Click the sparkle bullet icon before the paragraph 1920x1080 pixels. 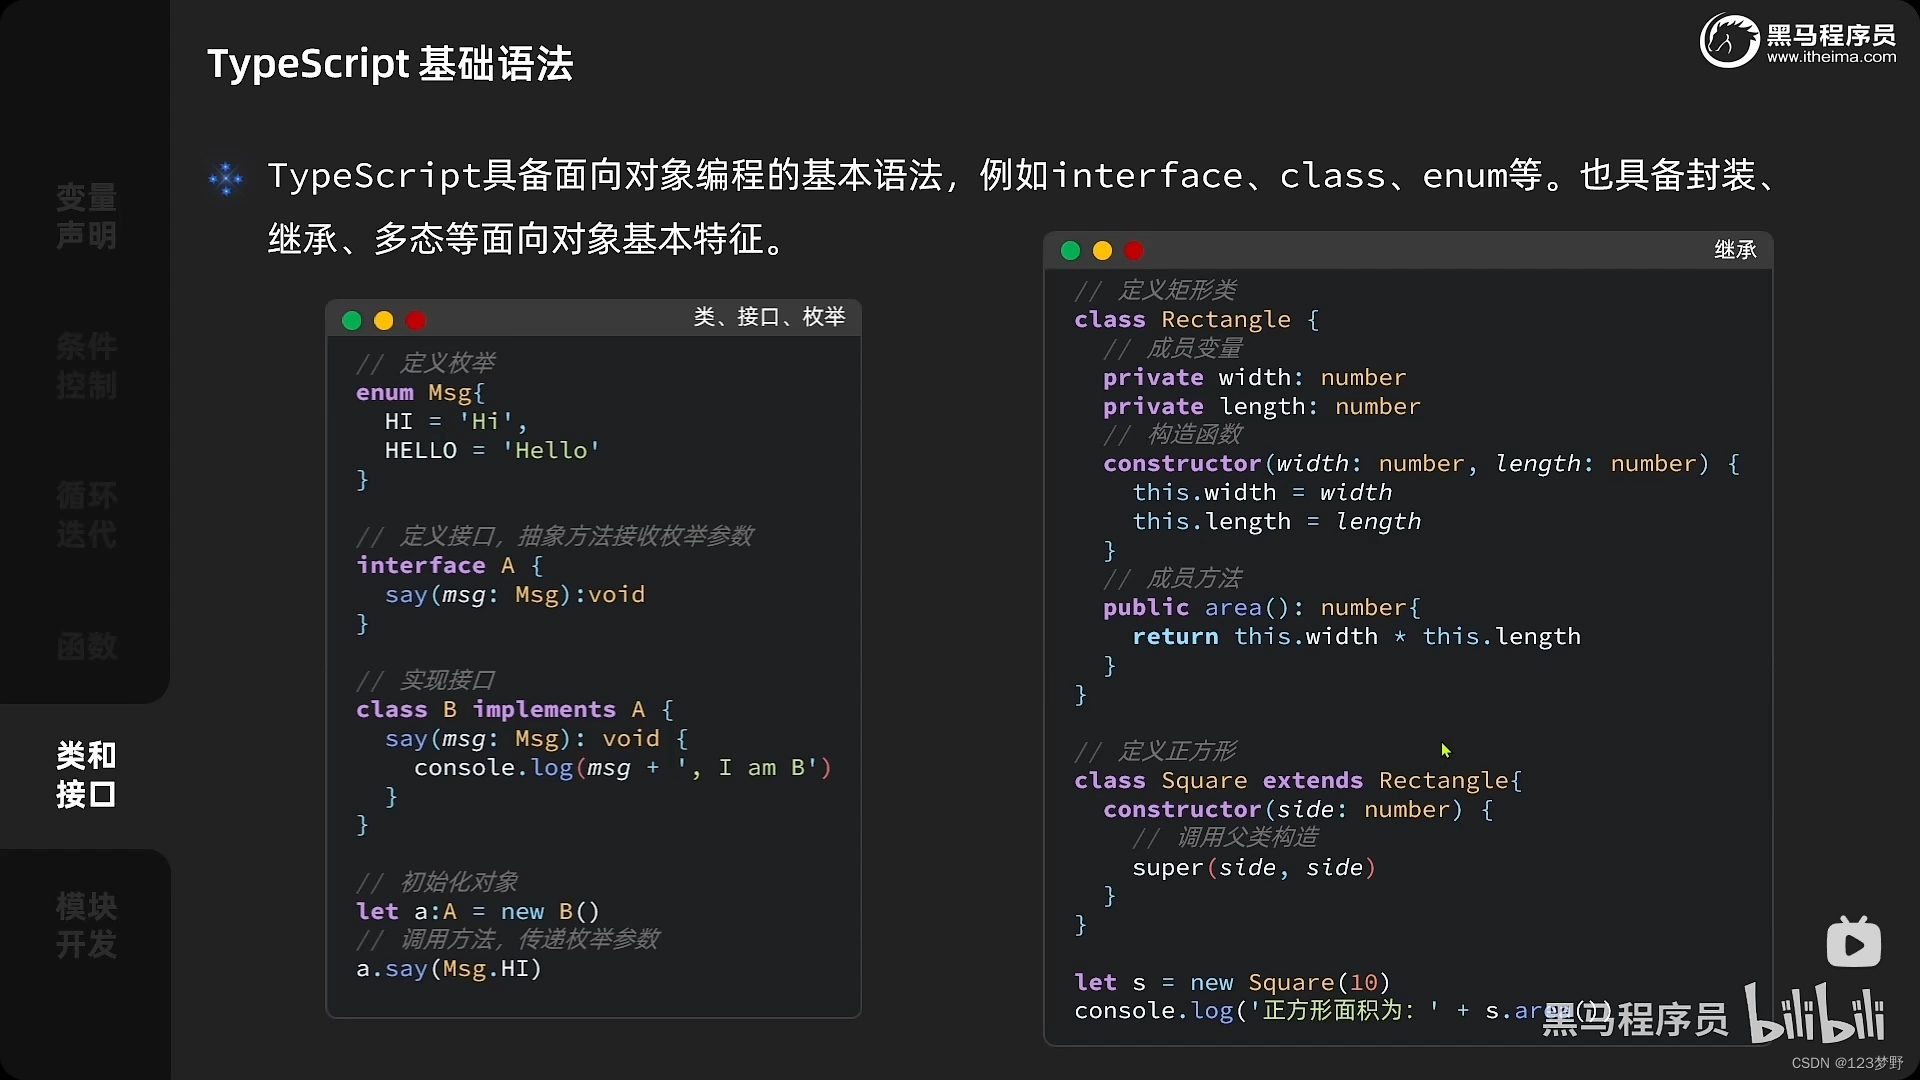(227, 178)
